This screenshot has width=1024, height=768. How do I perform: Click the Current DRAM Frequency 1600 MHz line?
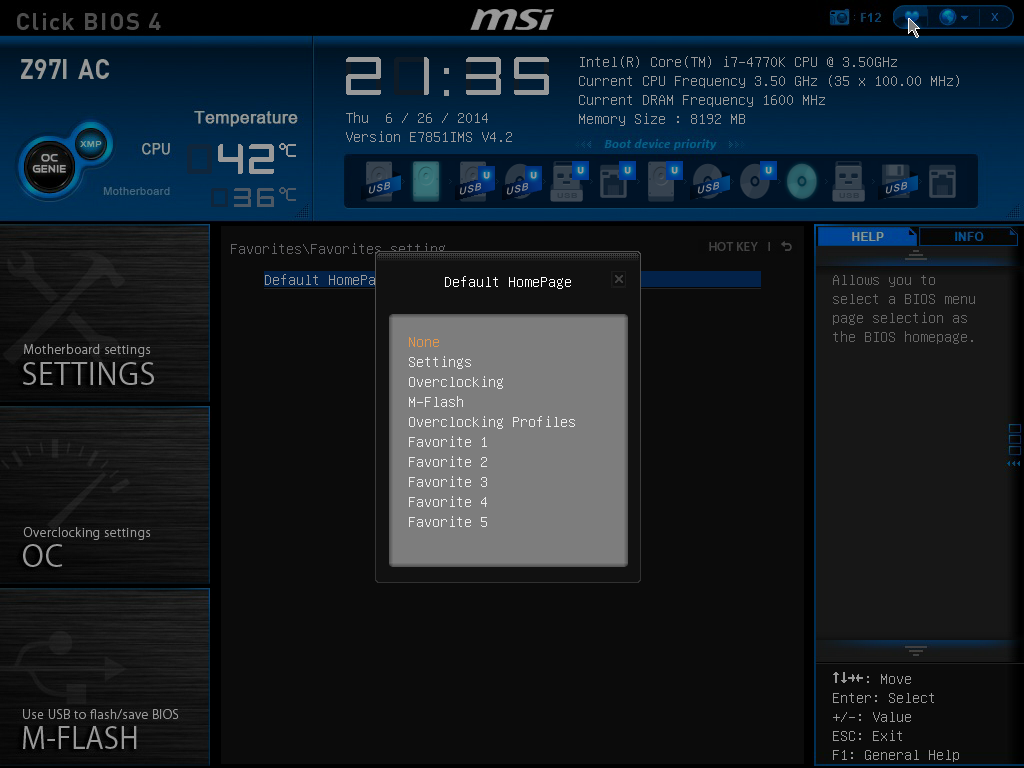701,101
